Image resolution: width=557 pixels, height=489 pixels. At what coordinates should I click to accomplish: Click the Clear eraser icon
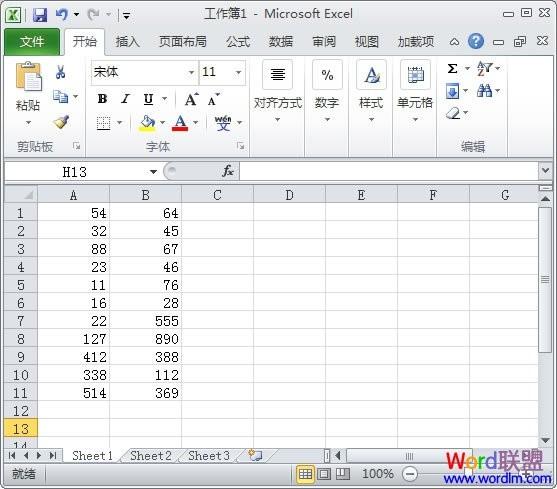(x=453, y=114)
